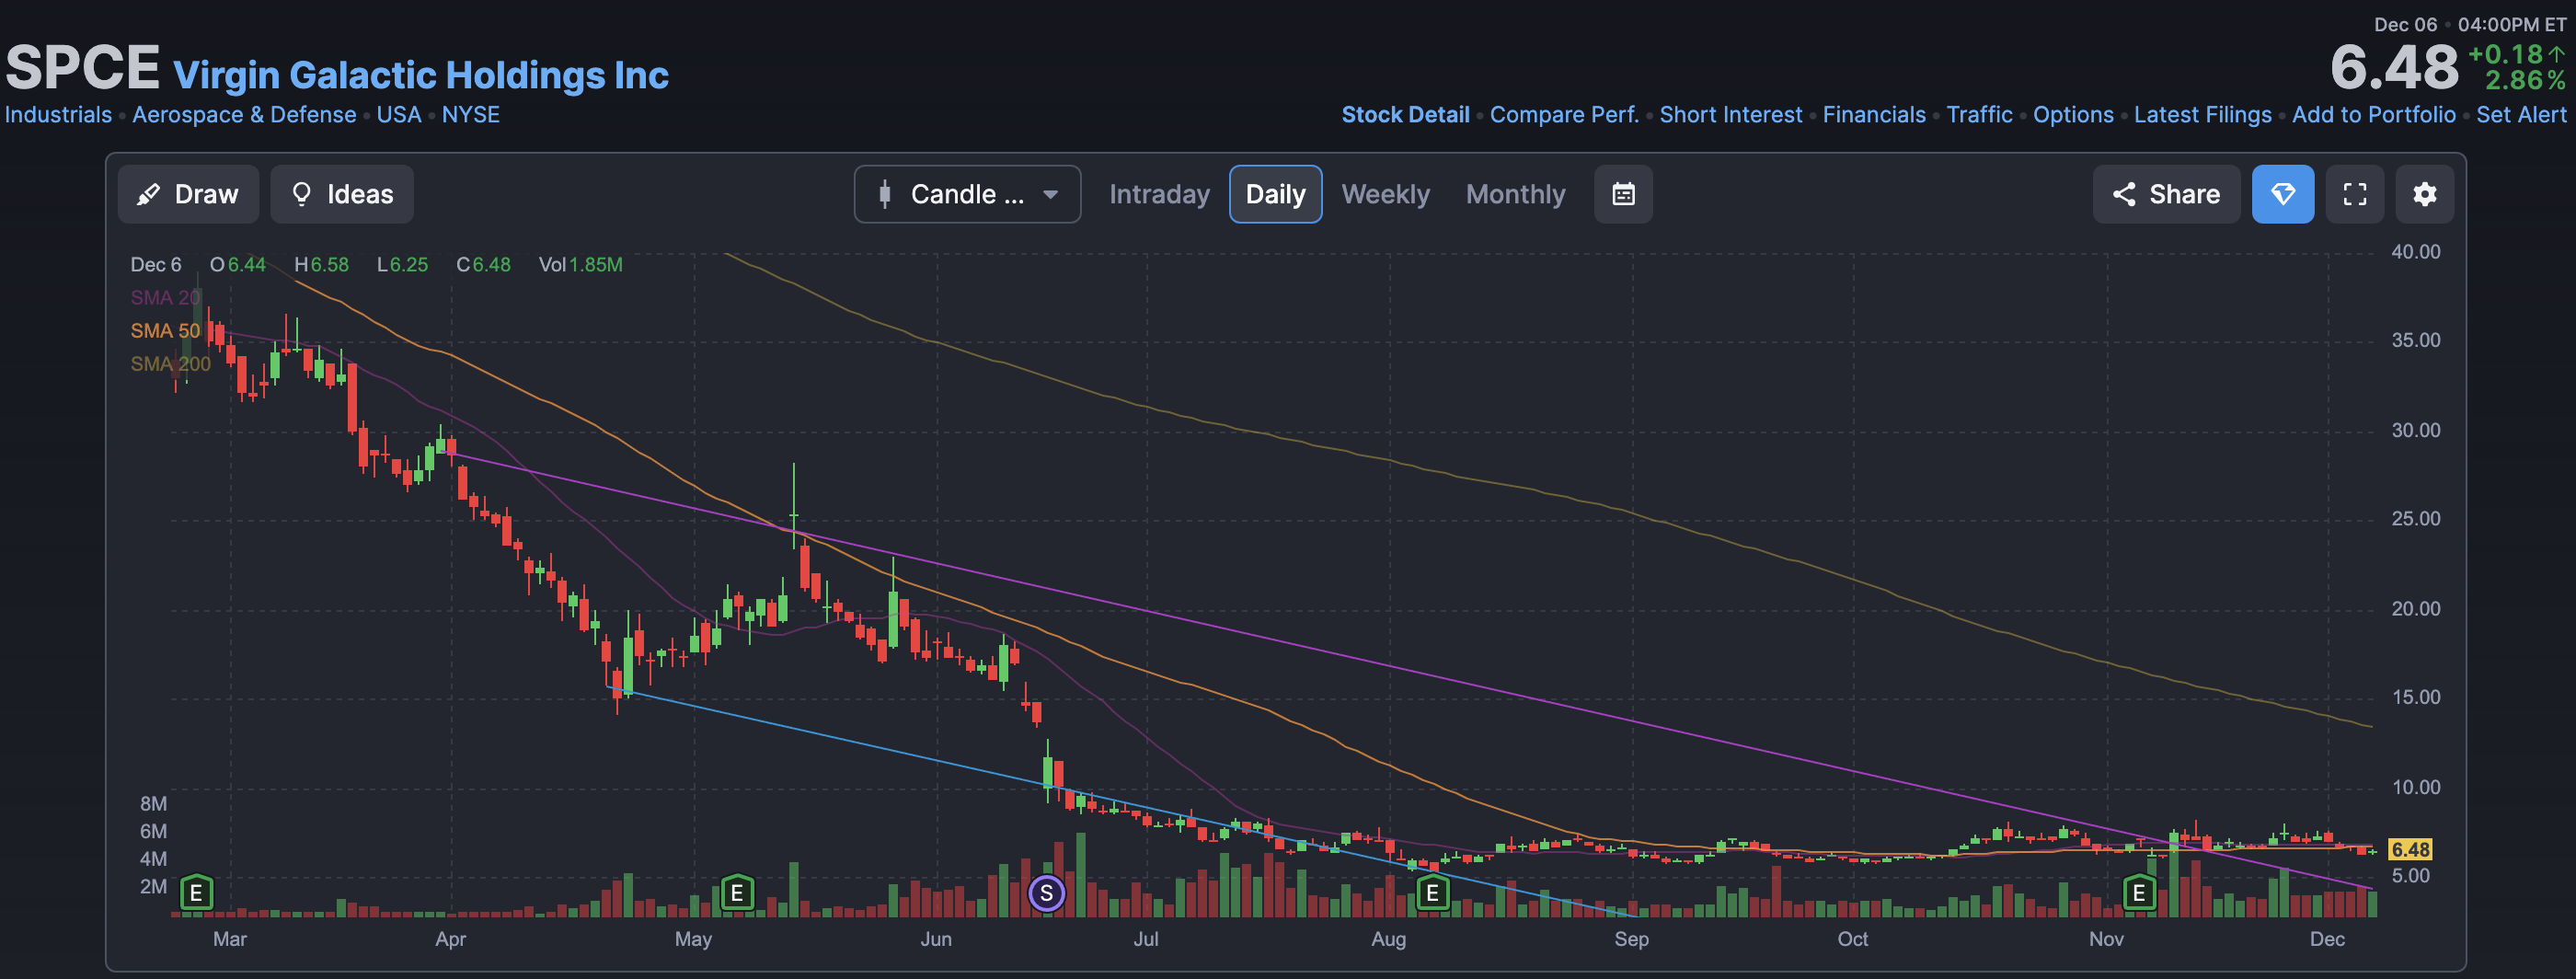This screenshot has height=979, width=2576.
Task: Switch to Monthly timeframe
Action: click(x=1515, y=194)
